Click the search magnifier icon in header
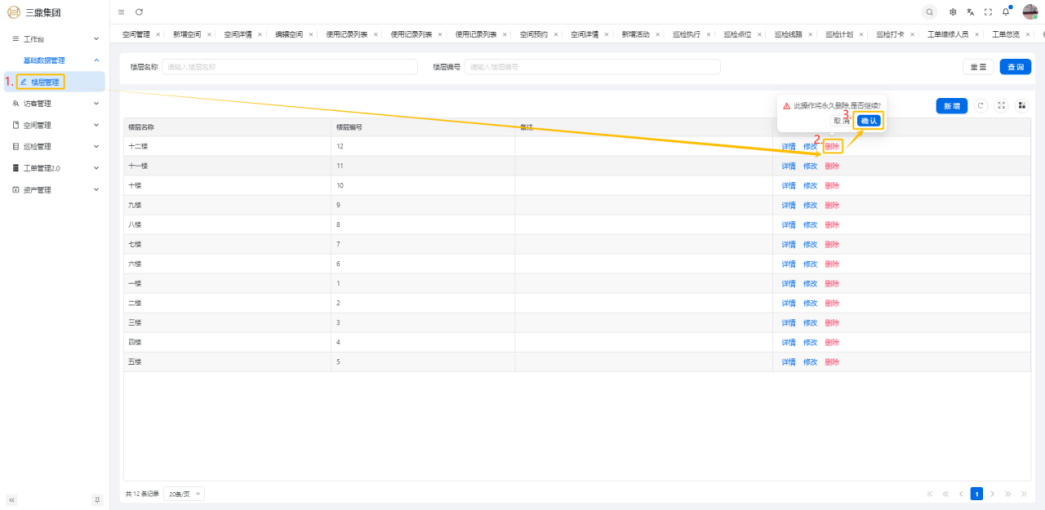Image resolution: width=1045 pixels, height=510 pixels. point(930,12)
